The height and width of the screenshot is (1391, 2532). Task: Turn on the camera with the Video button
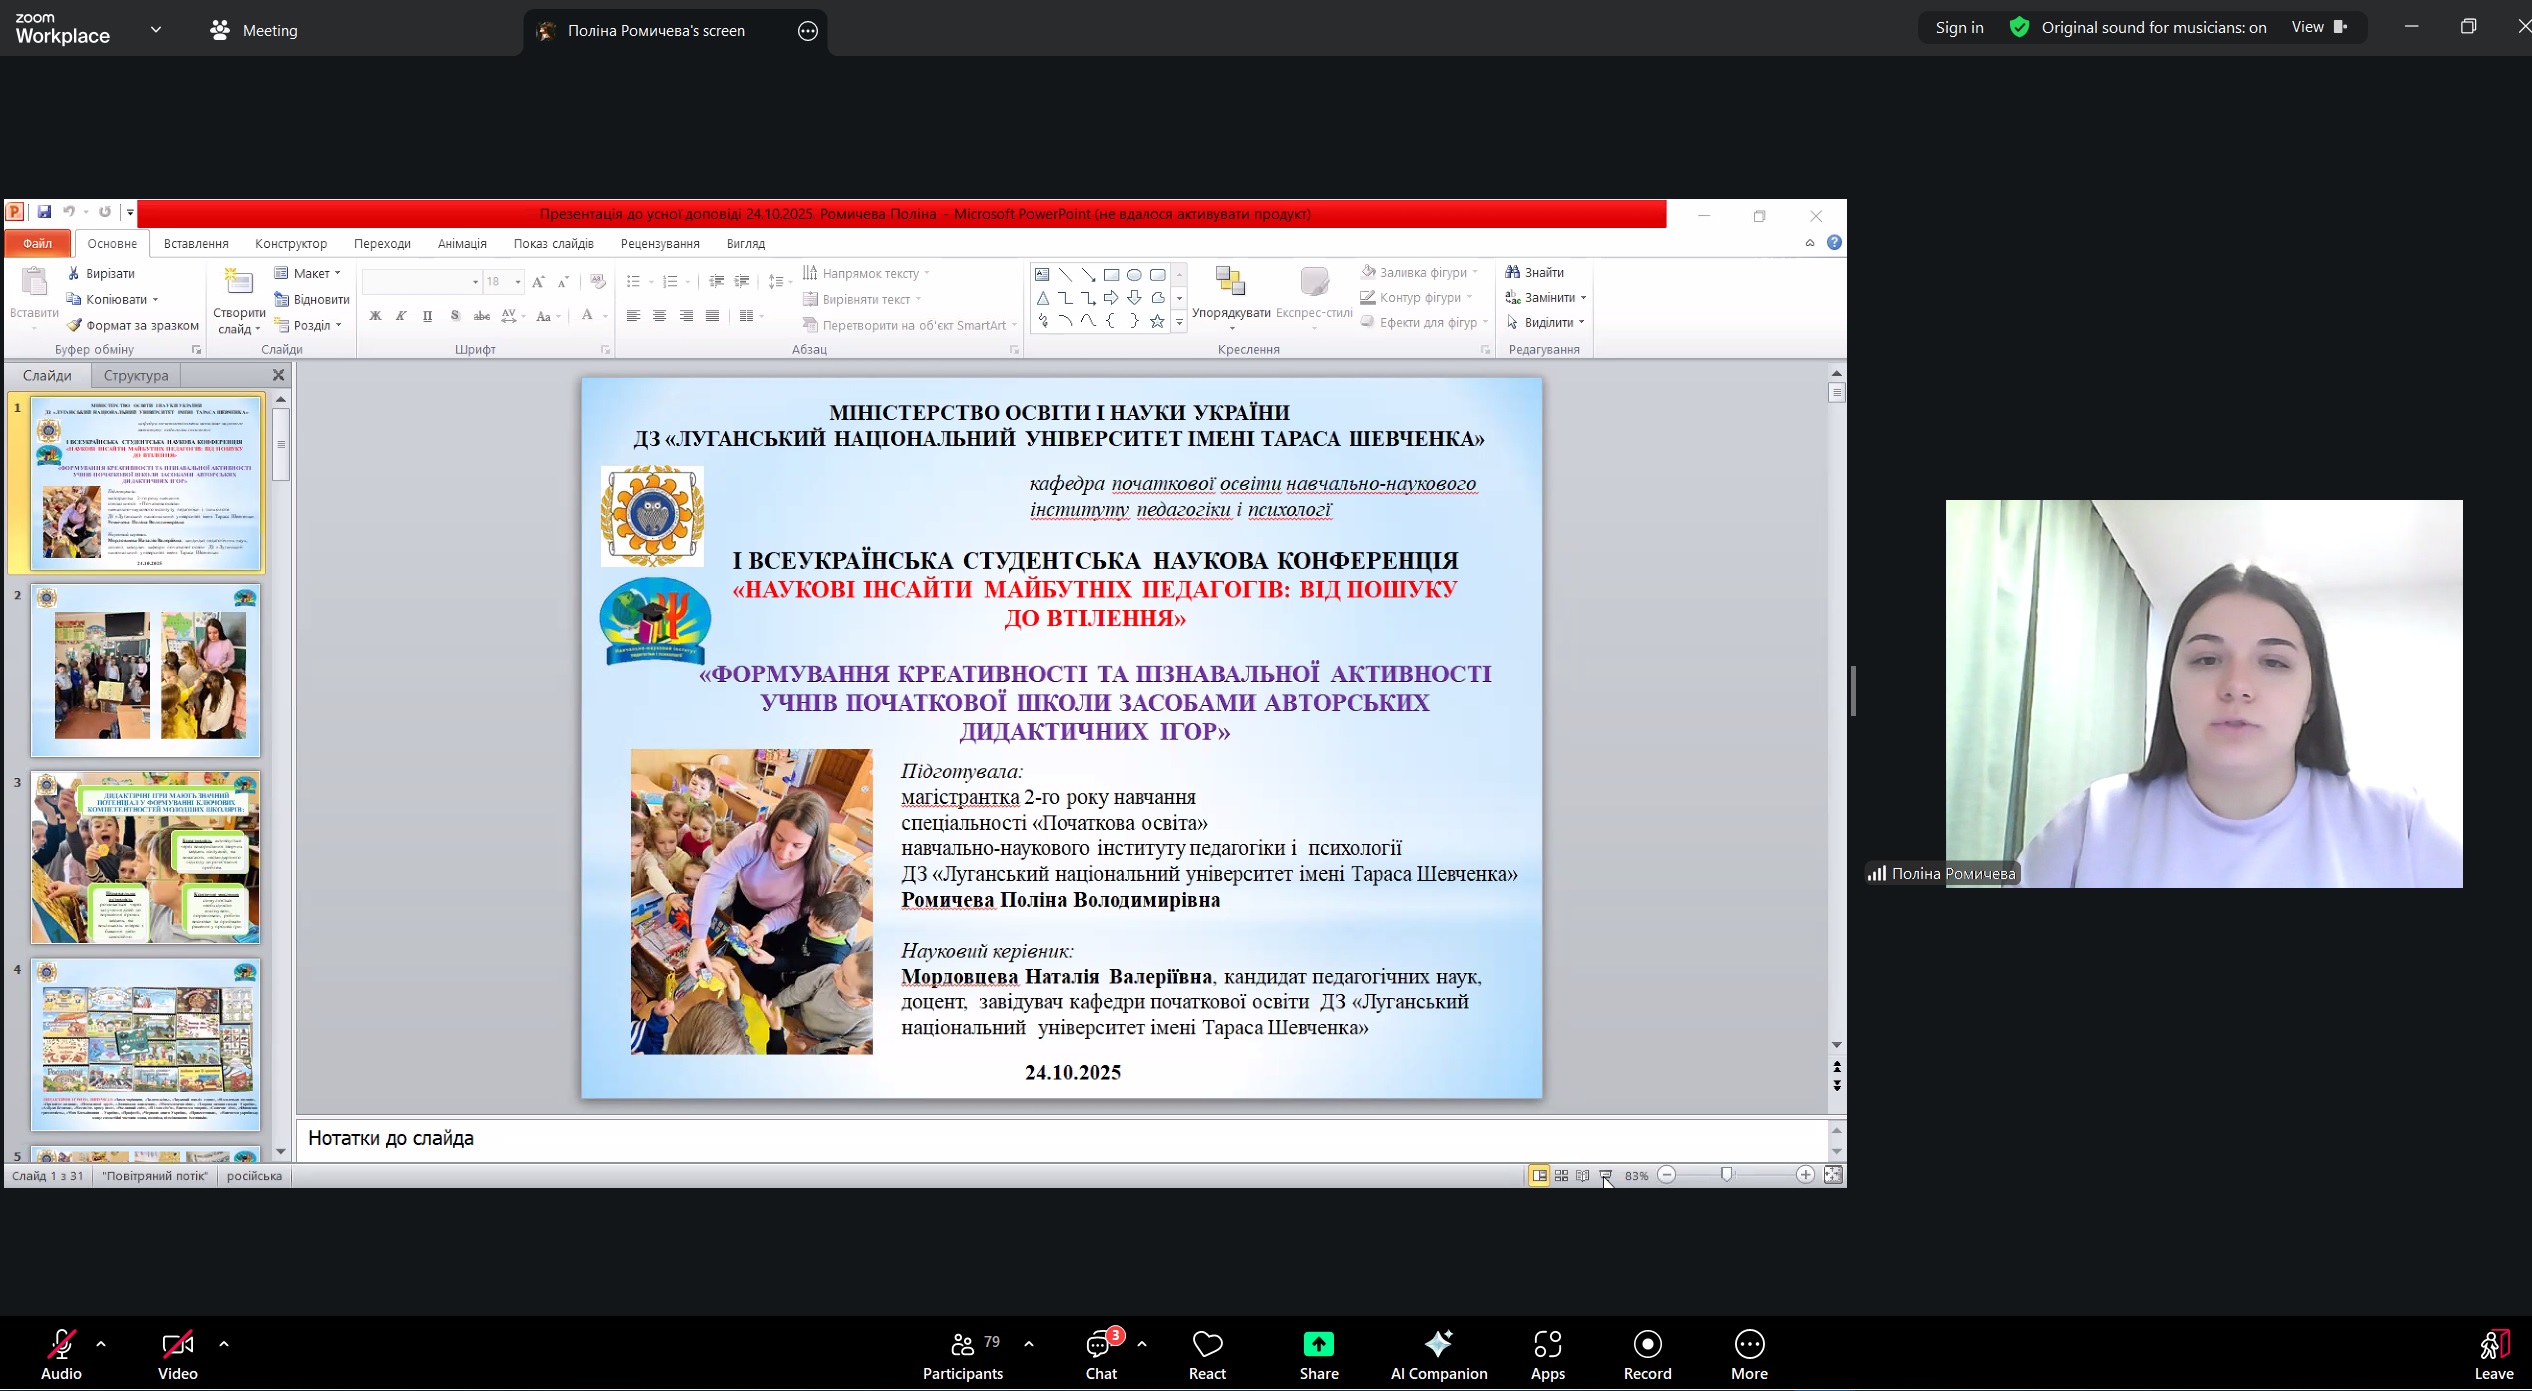tap(177, 1354)
